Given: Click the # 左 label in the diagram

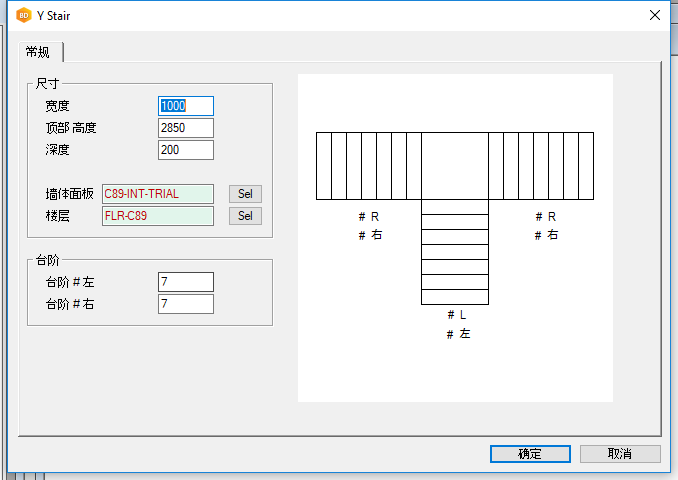Looking at the screenshot, I should click(458, 334).
